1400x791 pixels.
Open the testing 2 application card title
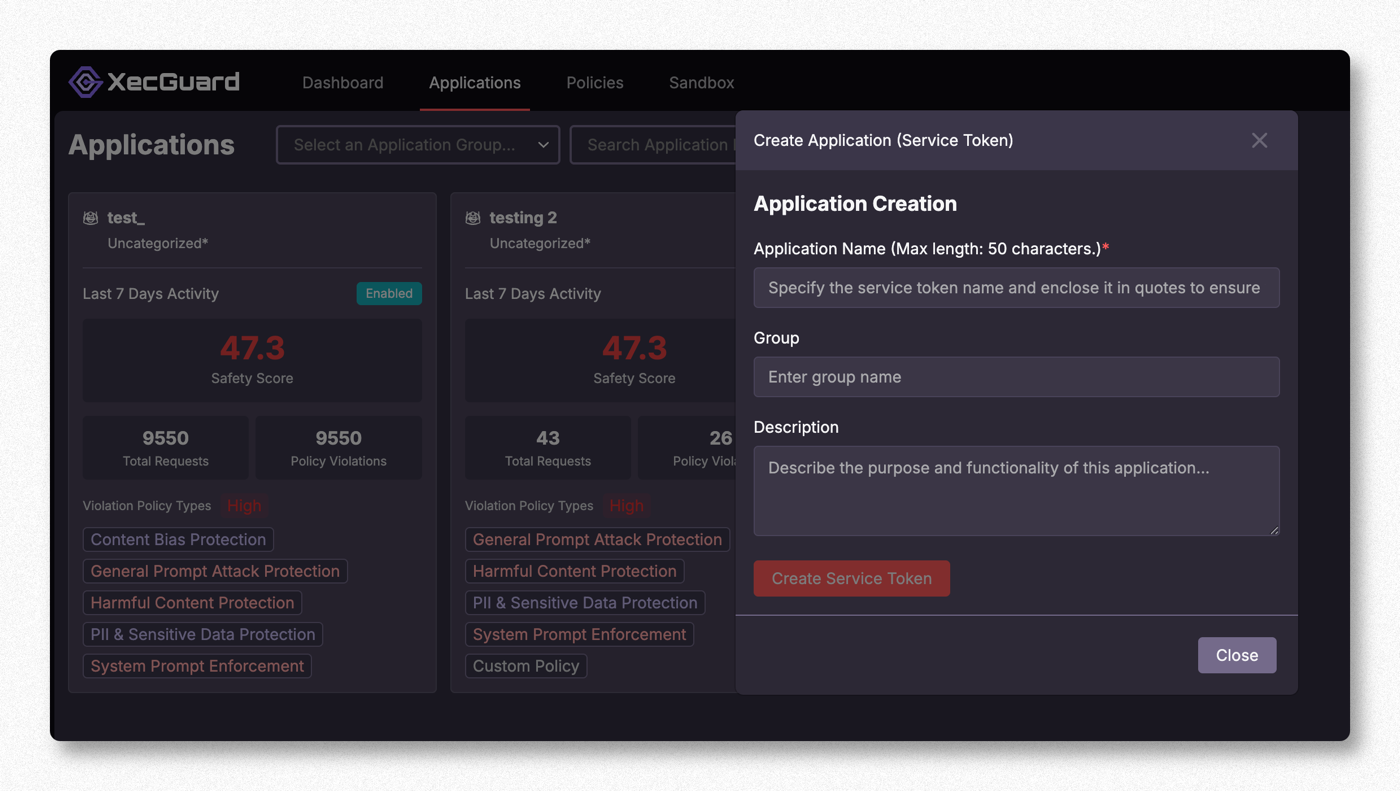(x=523, y=218)
